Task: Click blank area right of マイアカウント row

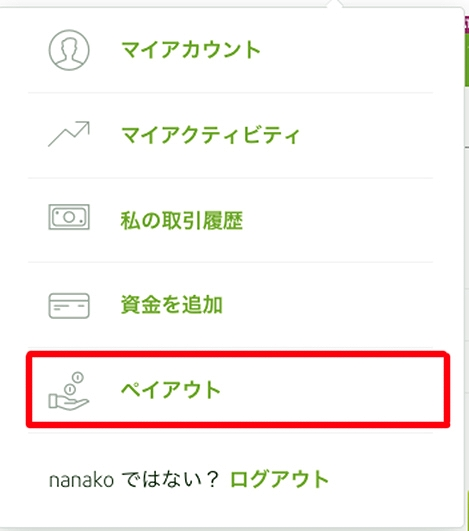Action: pos(347,50)
